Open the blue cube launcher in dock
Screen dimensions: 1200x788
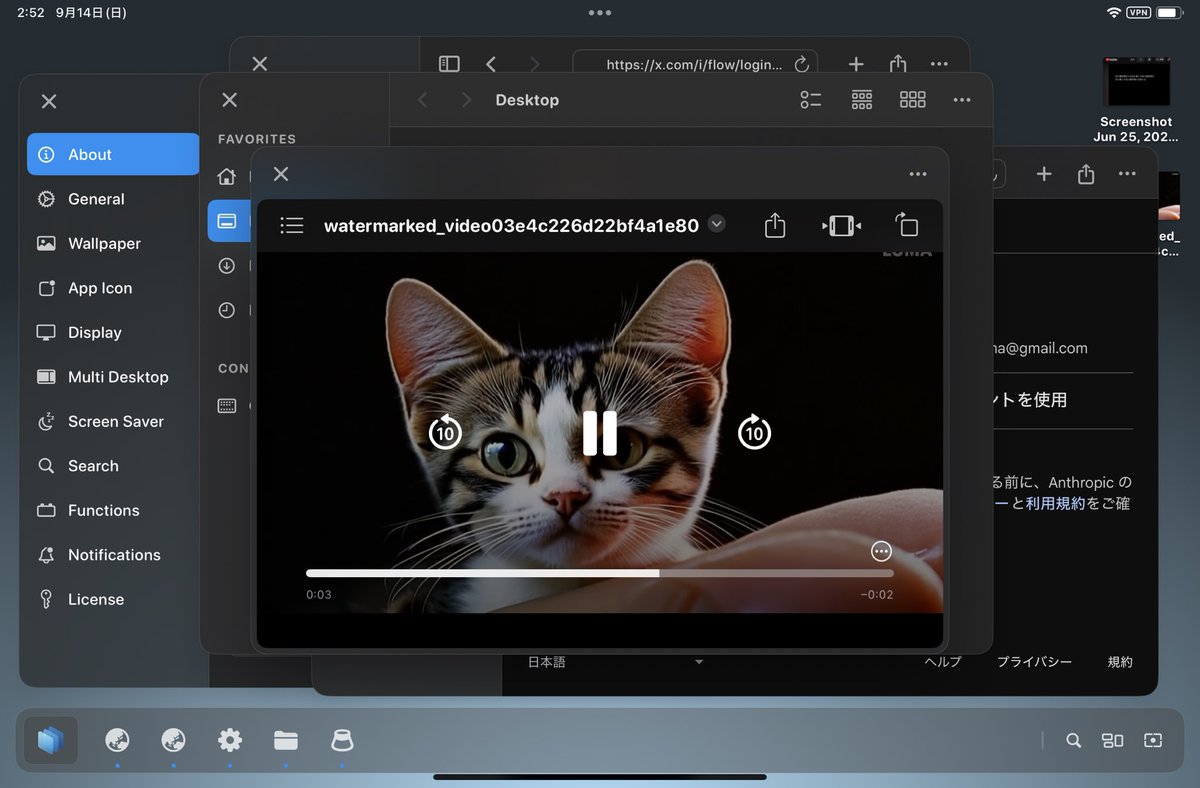pos(50,741)
